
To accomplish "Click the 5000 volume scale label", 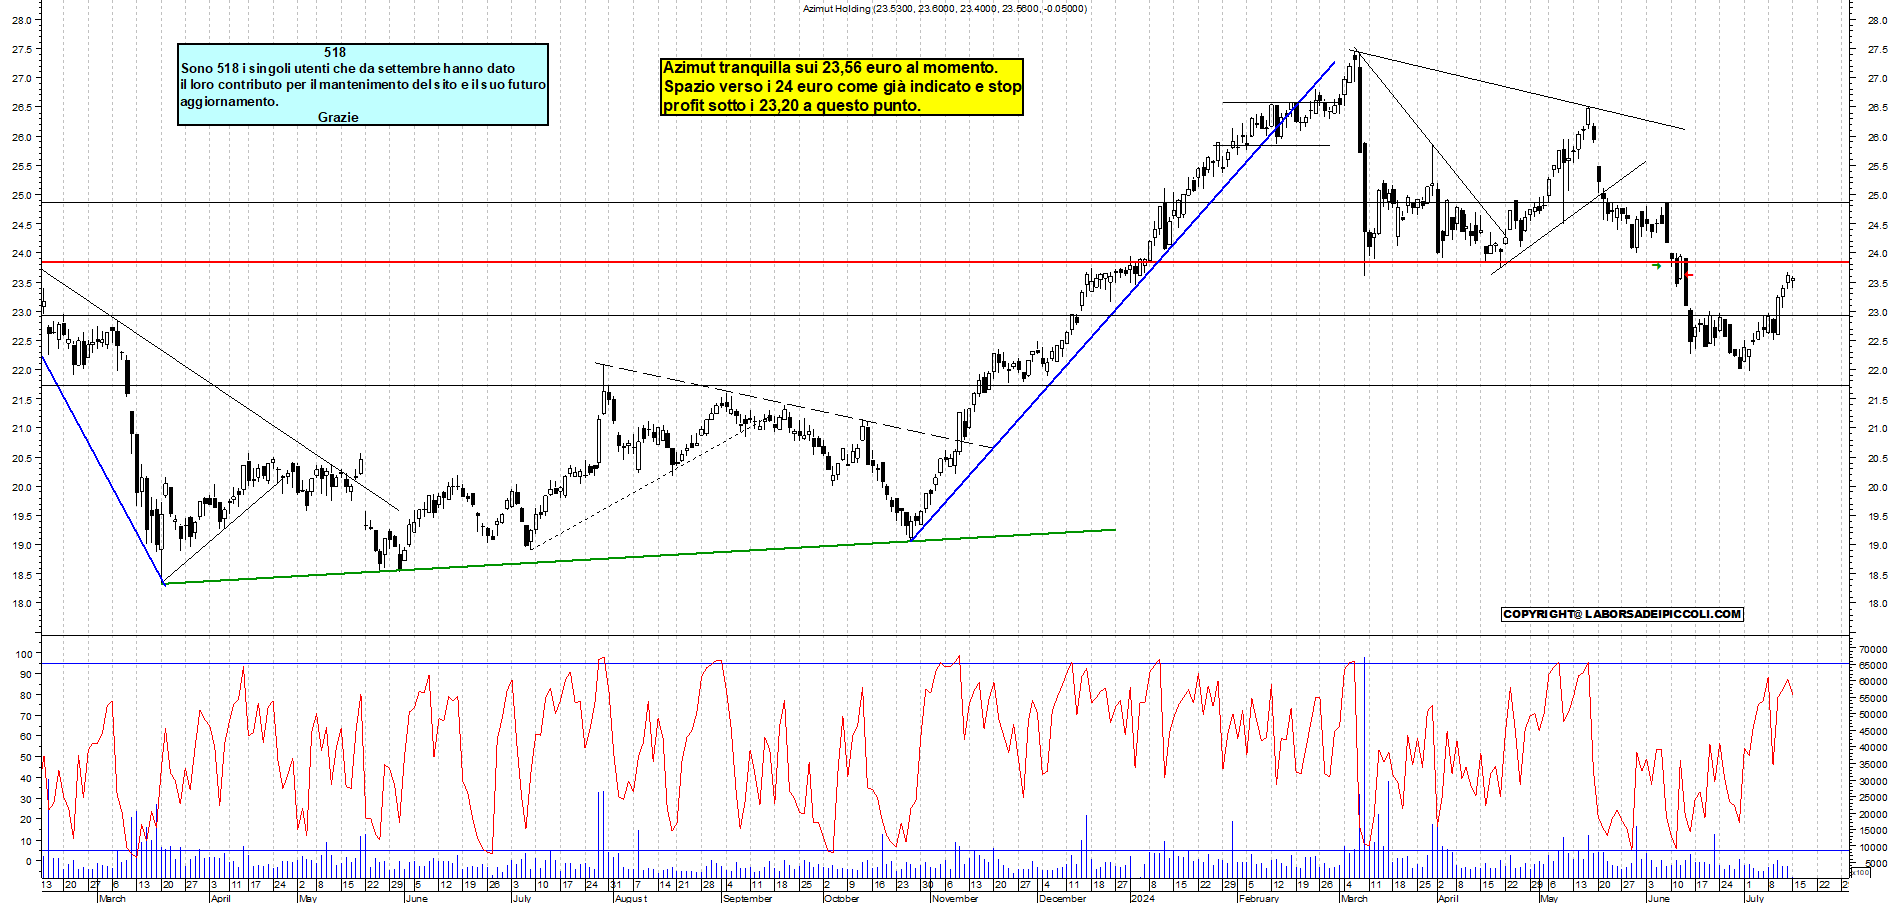I will coord(1876,863).
